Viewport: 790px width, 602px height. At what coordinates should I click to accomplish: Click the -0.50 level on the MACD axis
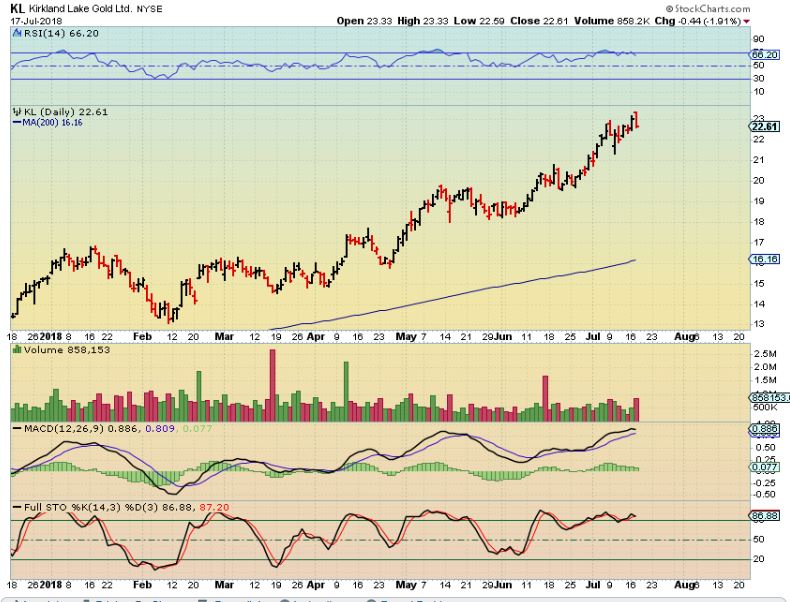765,494
